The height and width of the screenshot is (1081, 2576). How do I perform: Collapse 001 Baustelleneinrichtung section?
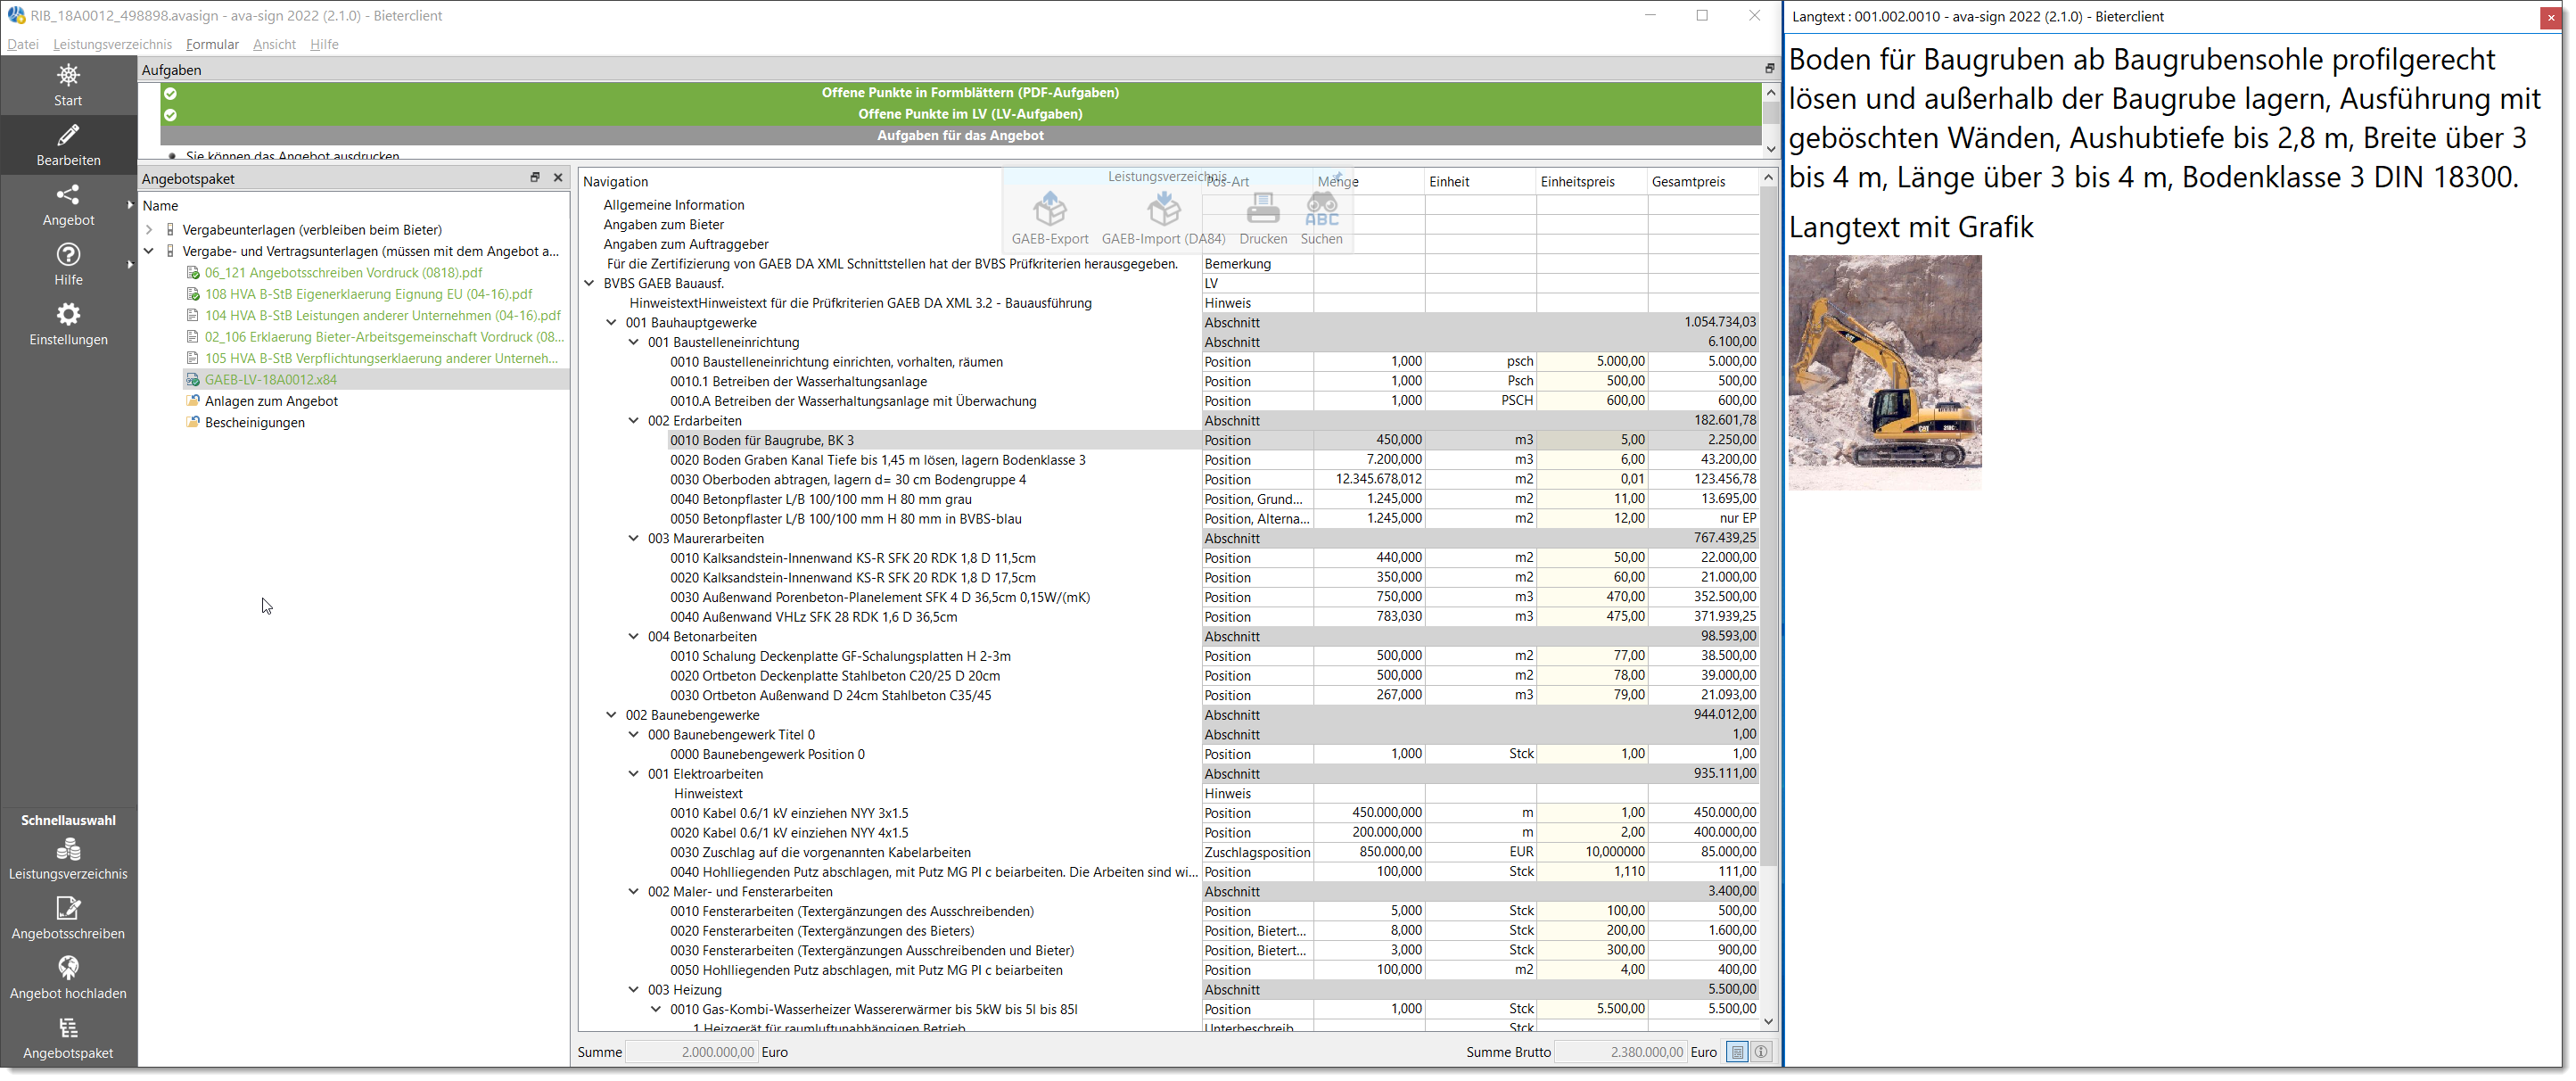(634, 342)
